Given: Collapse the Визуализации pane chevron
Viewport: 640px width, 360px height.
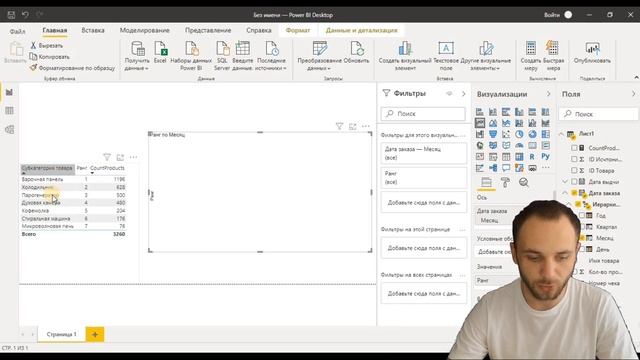Looking at the screenshot, I should [548, 94].
